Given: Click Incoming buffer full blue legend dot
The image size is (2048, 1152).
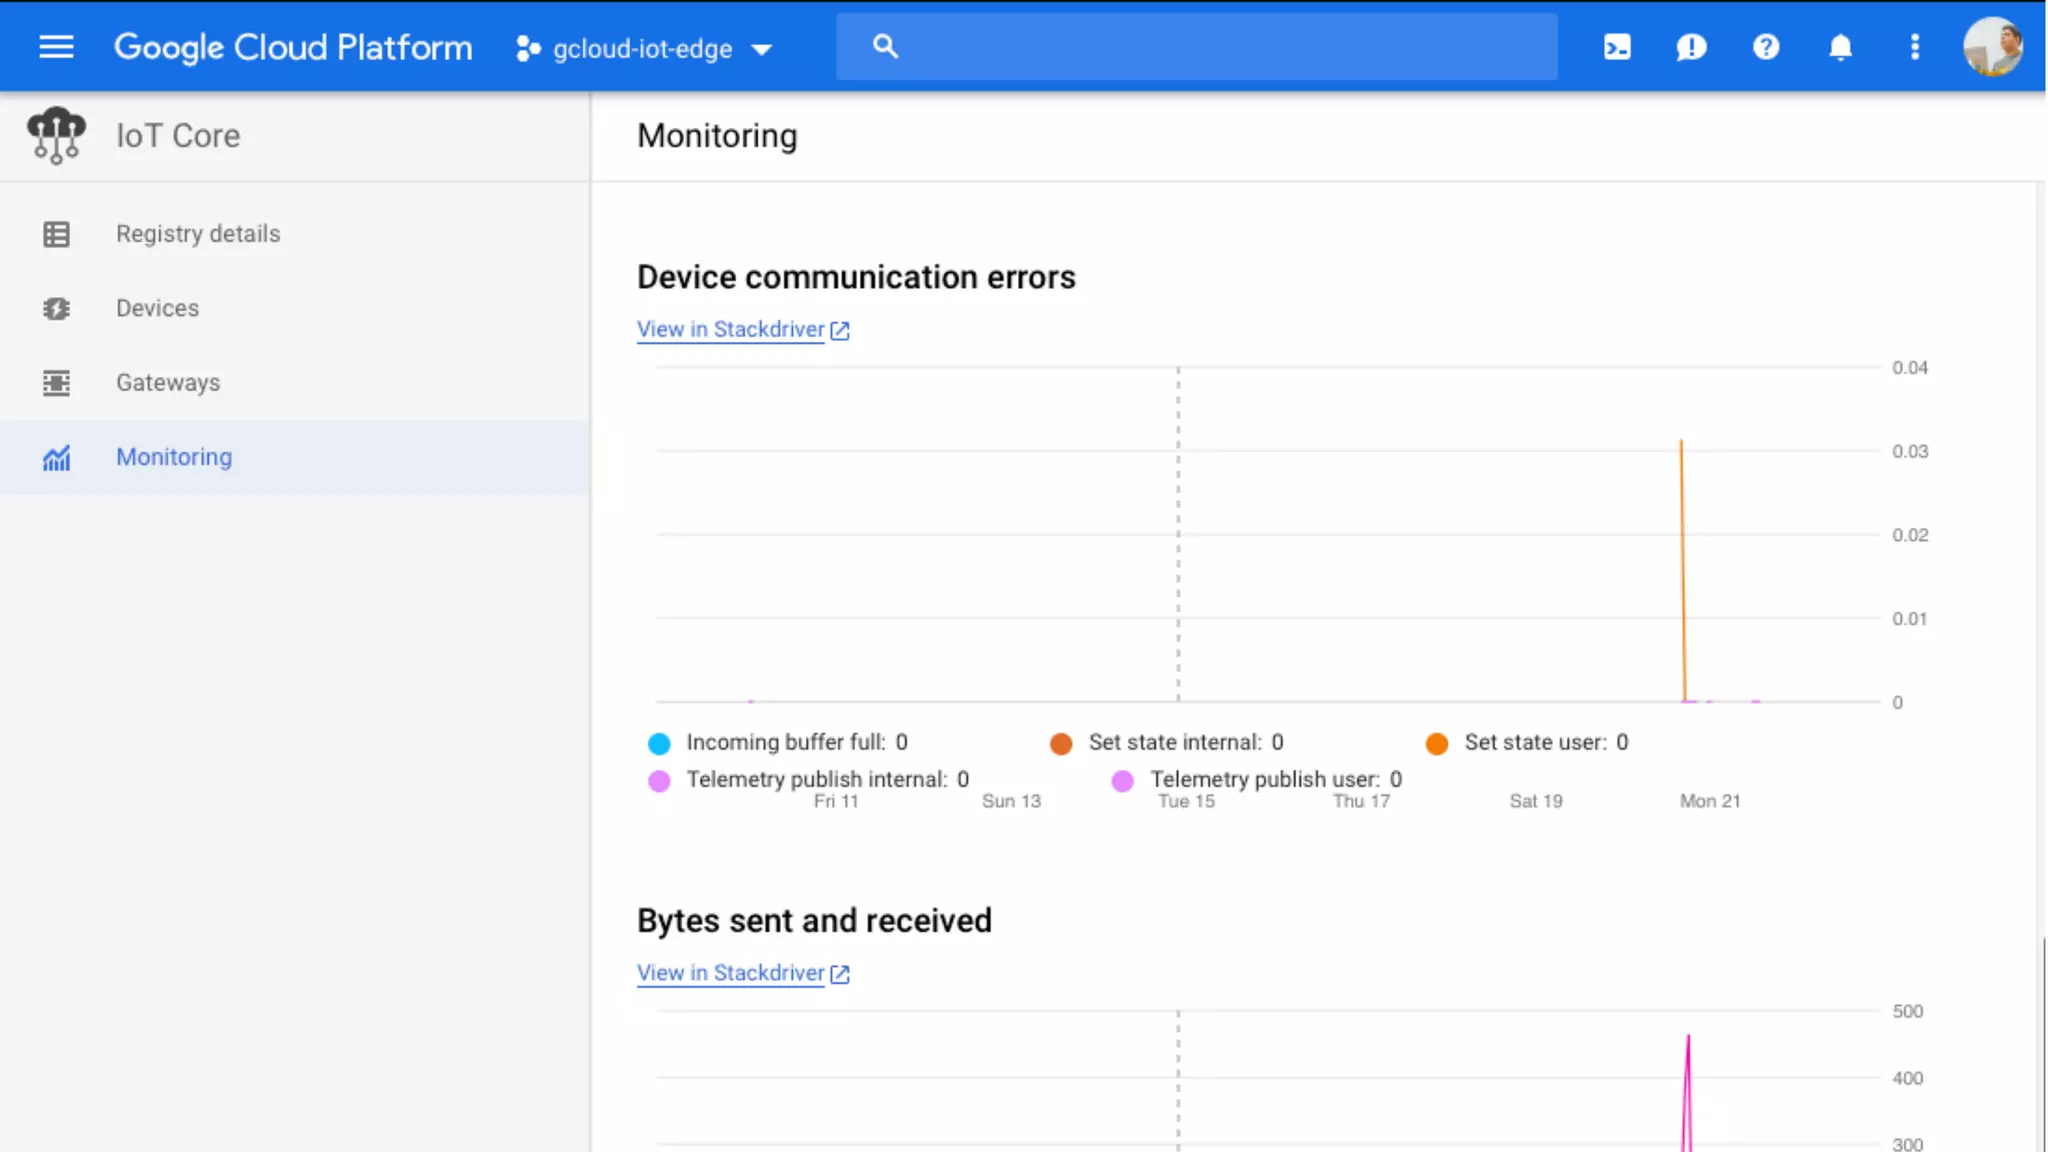Looking at the screenshot, I should pos(659,743).
